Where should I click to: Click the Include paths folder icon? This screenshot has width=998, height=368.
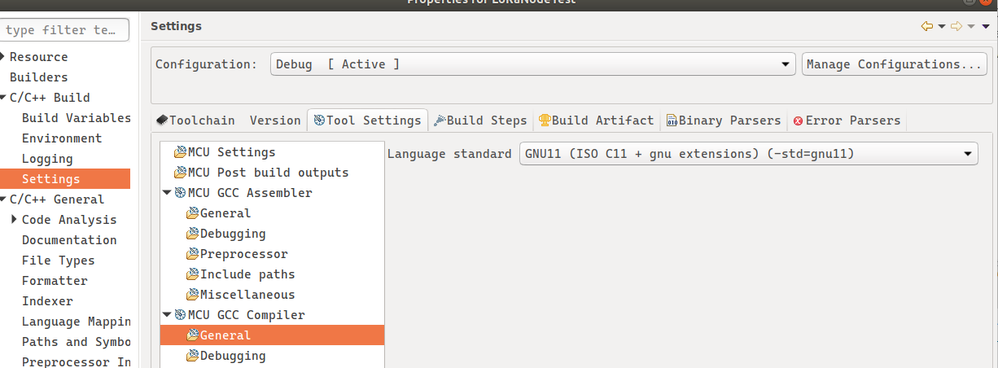click(192, 274)
